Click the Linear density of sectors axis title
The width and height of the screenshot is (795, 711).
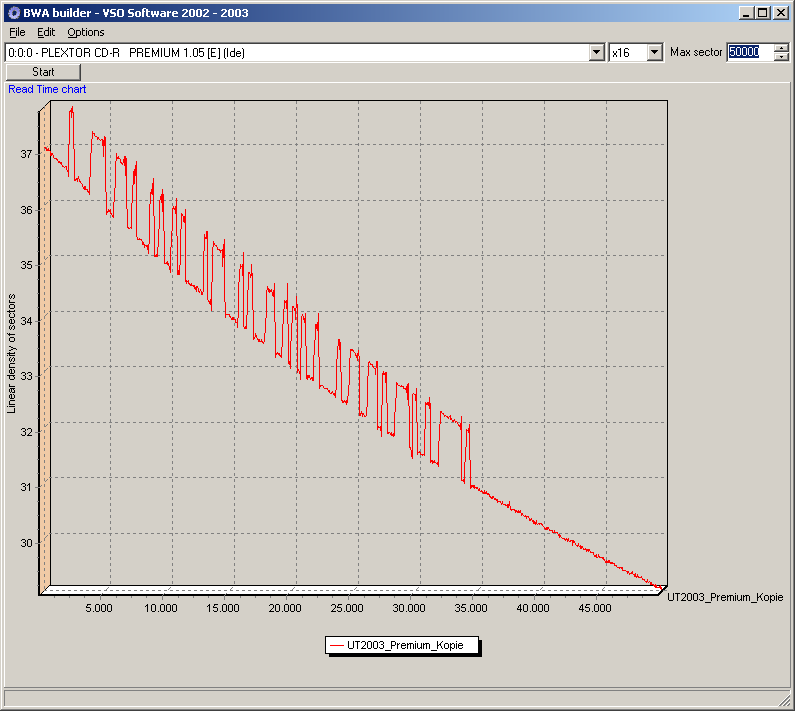pyautogui.click(x=11, y=353)
